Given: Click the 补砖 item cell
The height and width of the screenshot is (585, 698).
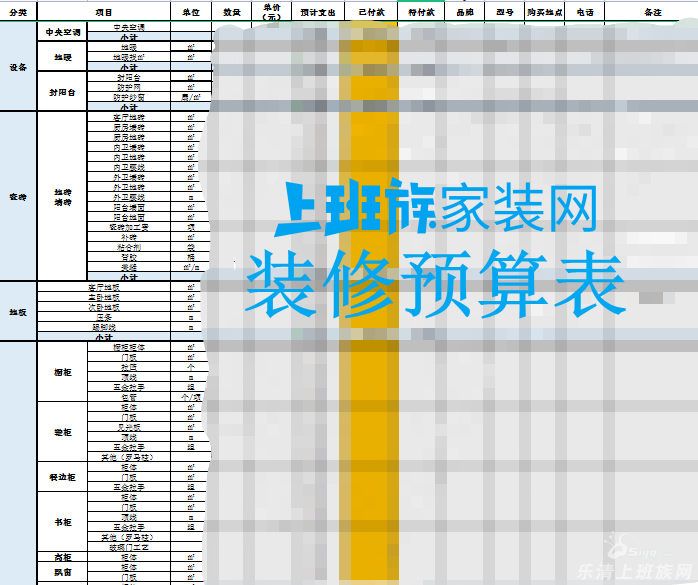Looking at the screenshot, I should 129,237.
